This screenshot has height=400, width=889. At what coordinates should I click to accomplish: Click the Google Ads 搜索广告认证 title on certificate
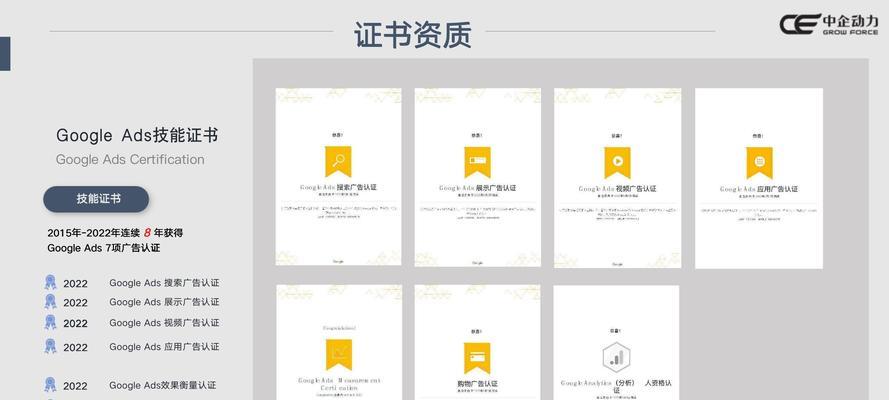coord(338,187)
